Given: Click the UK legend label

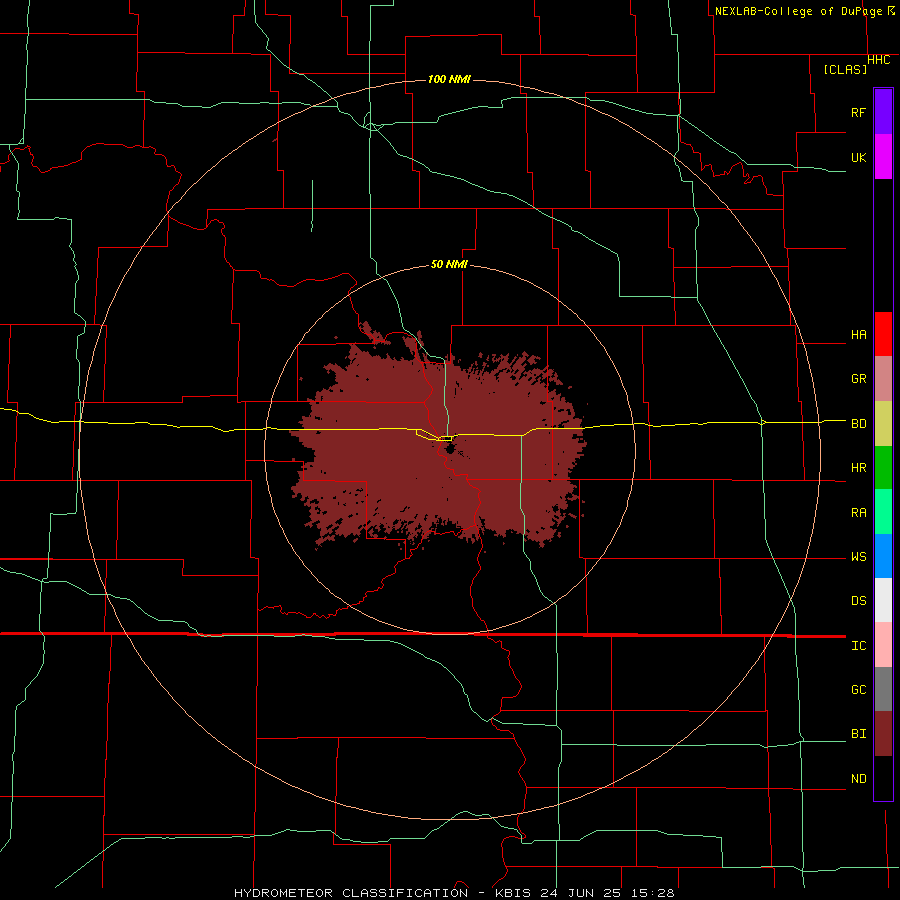Looking at the screenshot, I should pos(858,157).
